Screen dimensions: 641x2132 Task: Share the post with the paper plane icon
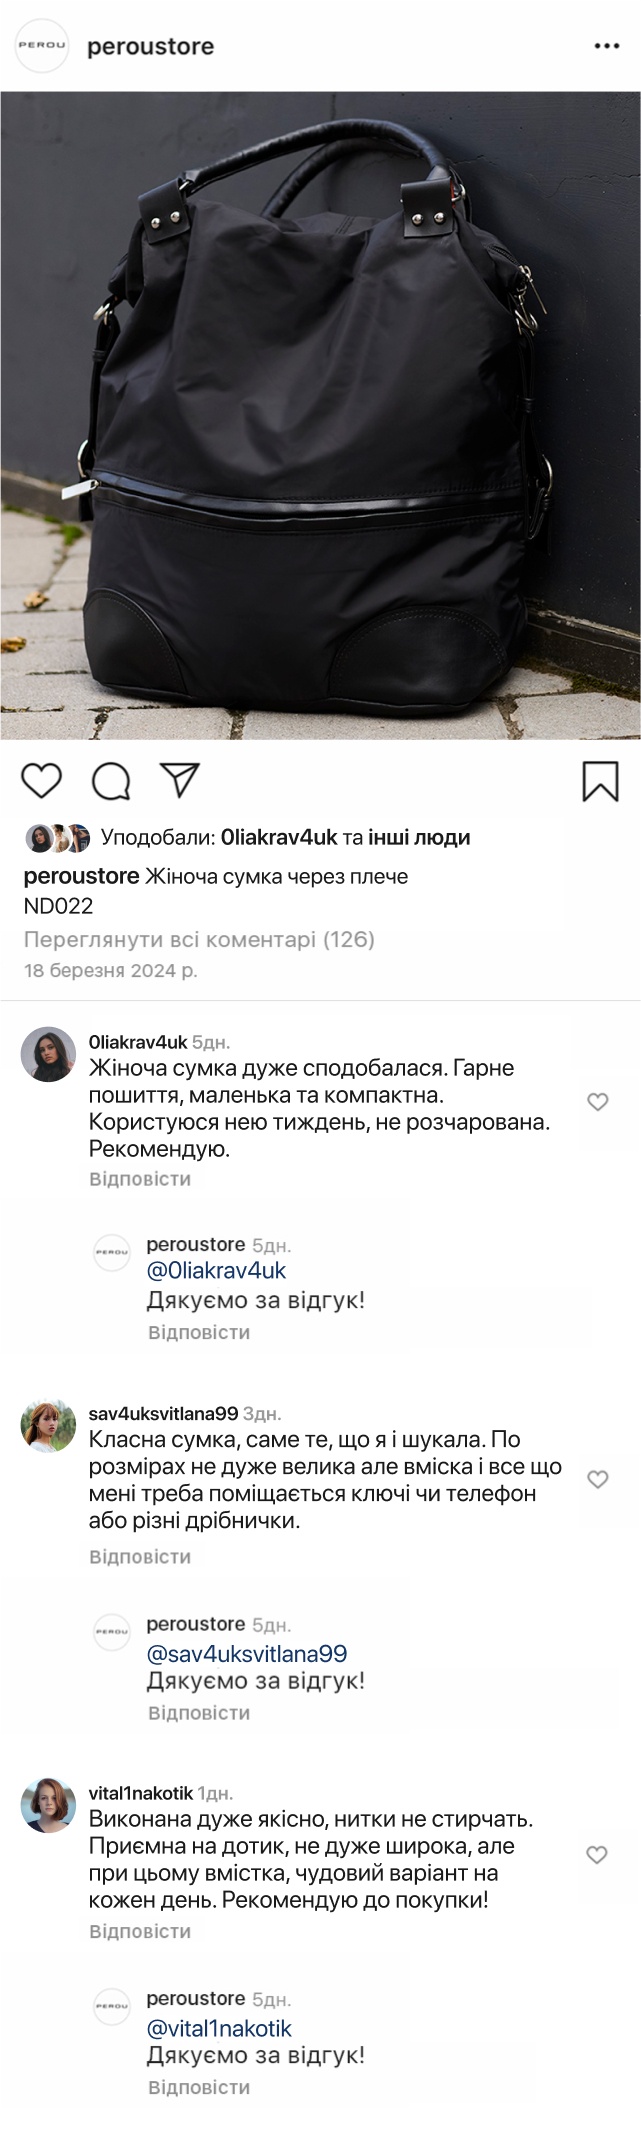180,781
